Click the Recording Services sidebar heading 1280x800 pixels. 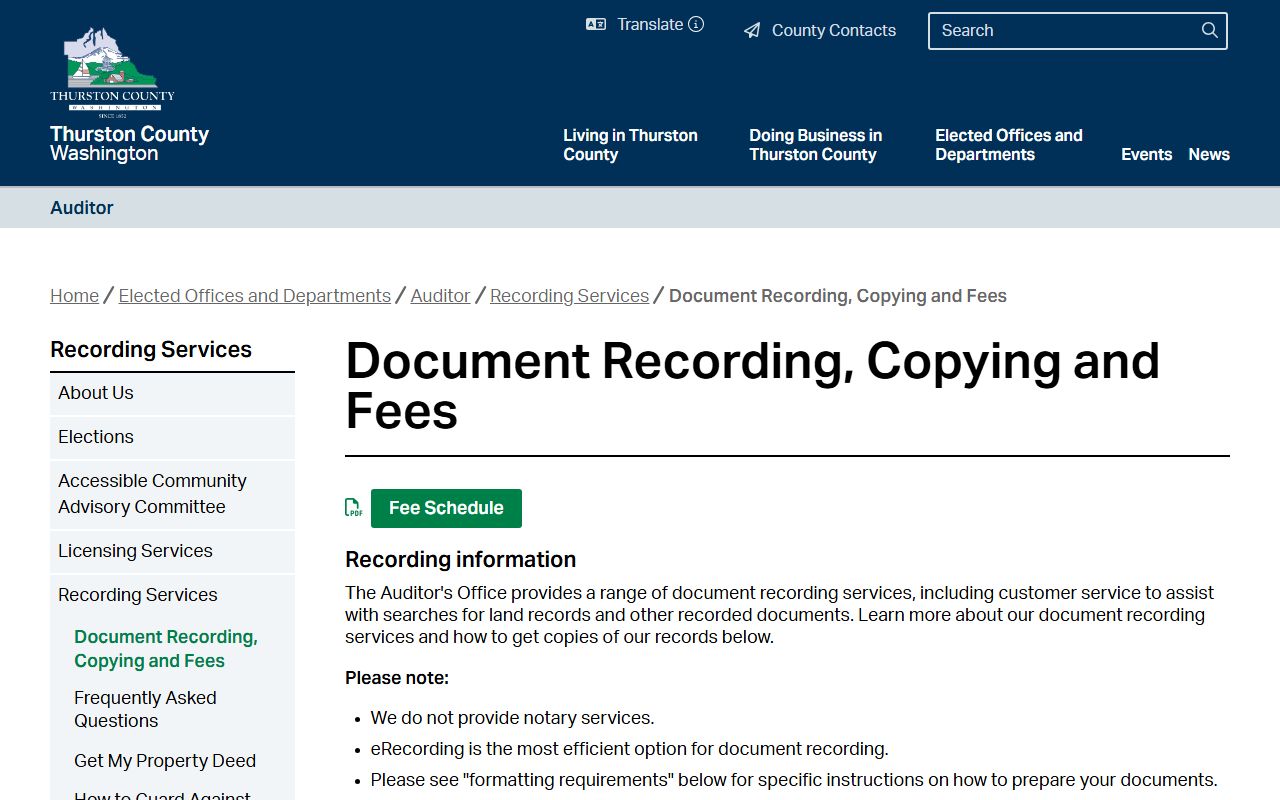tap(151, 350)
